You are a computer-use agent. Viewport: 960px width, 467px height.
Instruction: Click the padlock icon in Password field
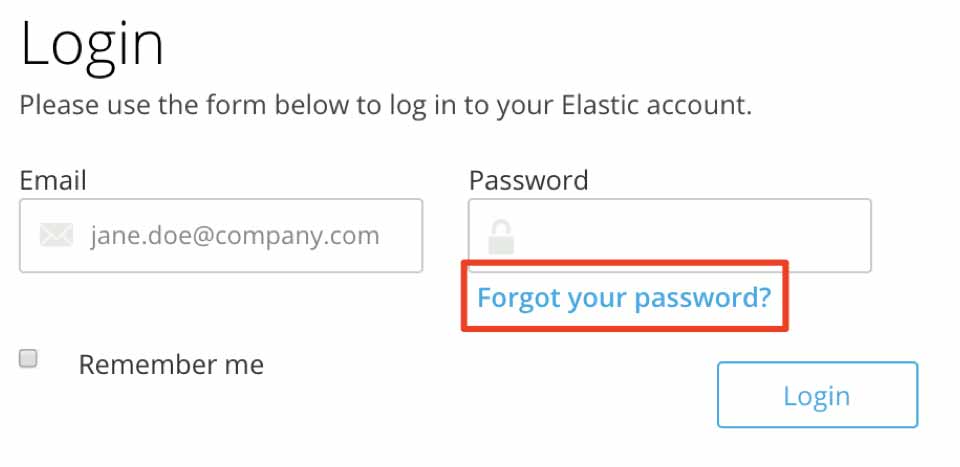(501, 237)
